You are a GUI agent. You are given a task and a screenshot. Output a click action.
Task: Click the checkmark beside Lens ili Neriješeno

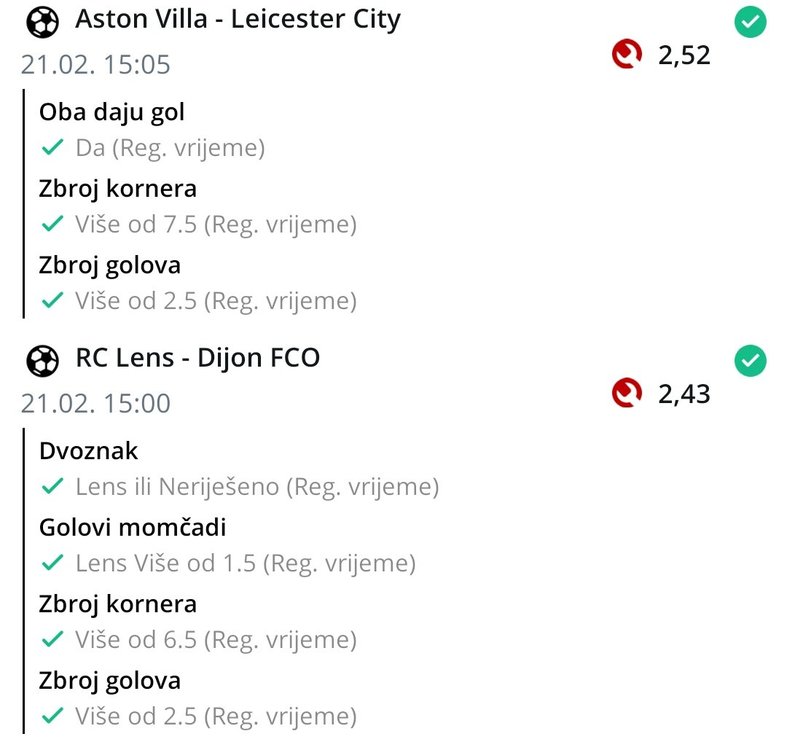[52, 487]
